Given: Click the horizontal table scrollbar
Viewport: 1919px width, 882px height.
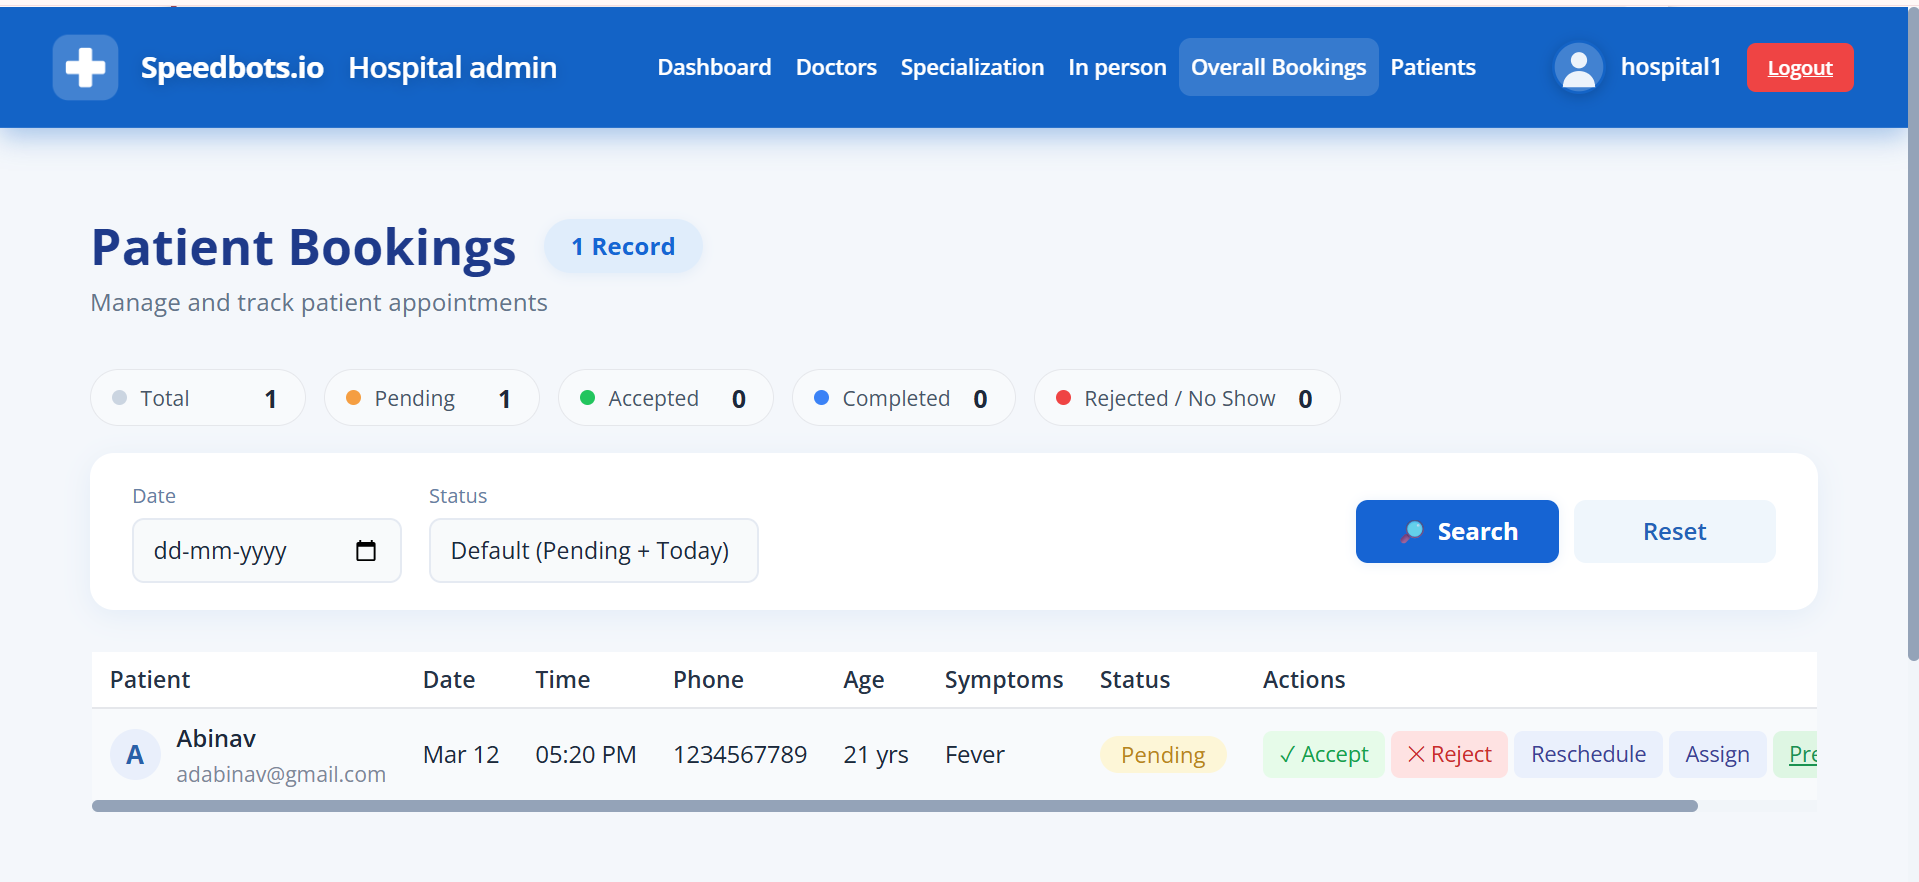Looking at the screenshot, I should (894, 806).
